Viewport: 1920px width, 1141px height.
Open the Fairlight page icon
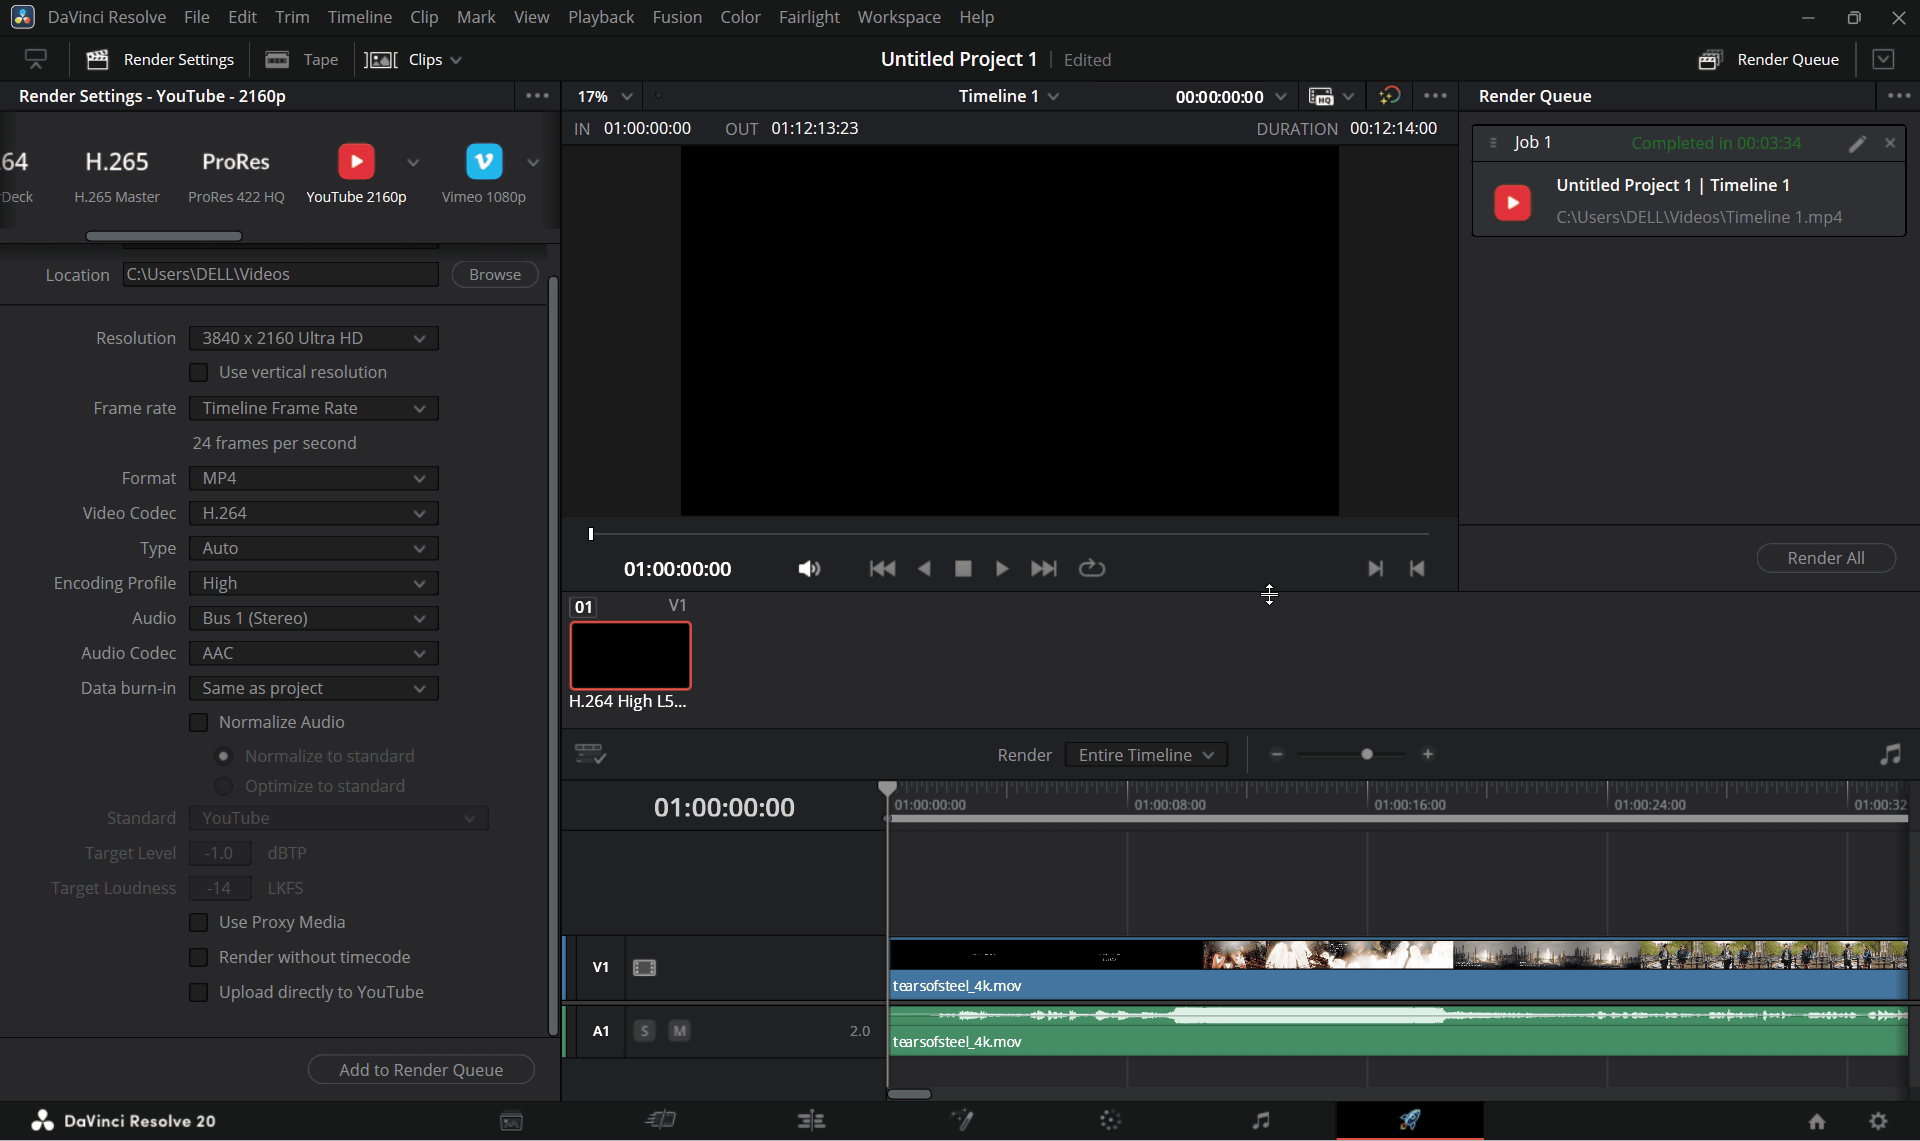[x=1261, y=1120]
